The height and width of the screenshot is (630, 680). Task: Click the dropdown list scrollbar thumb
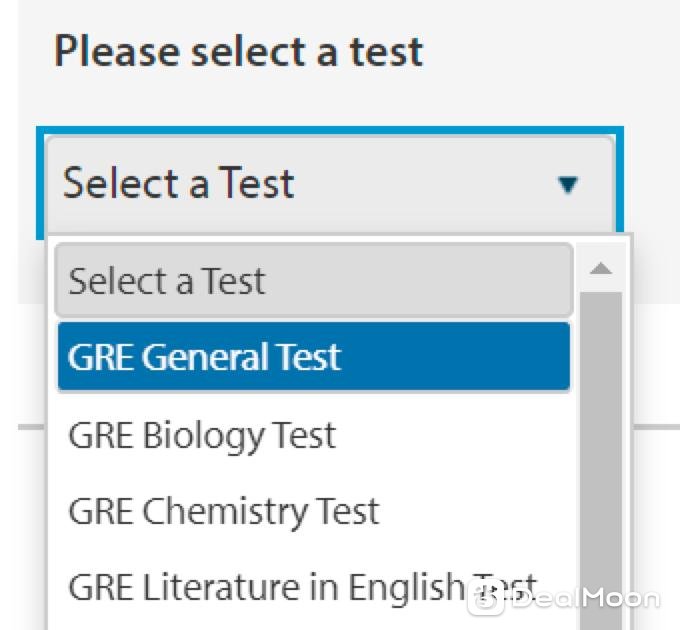click(x=601, y=461)
